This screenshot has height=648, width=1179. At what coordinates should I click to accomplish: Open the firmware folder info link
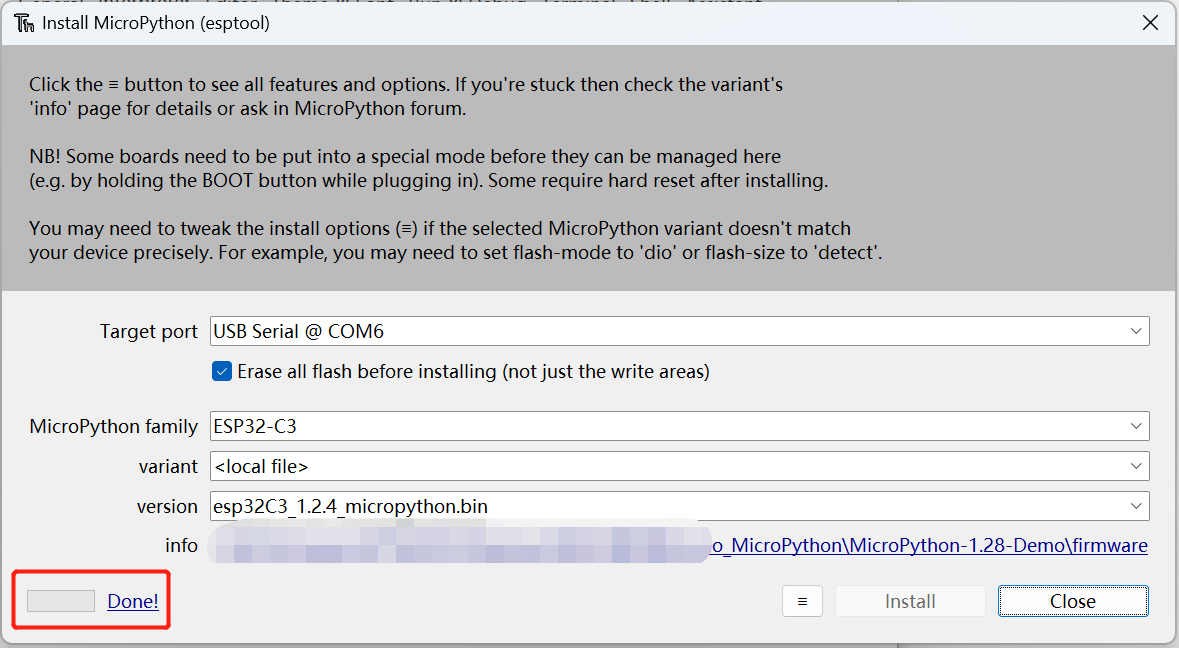pos(929,546)
